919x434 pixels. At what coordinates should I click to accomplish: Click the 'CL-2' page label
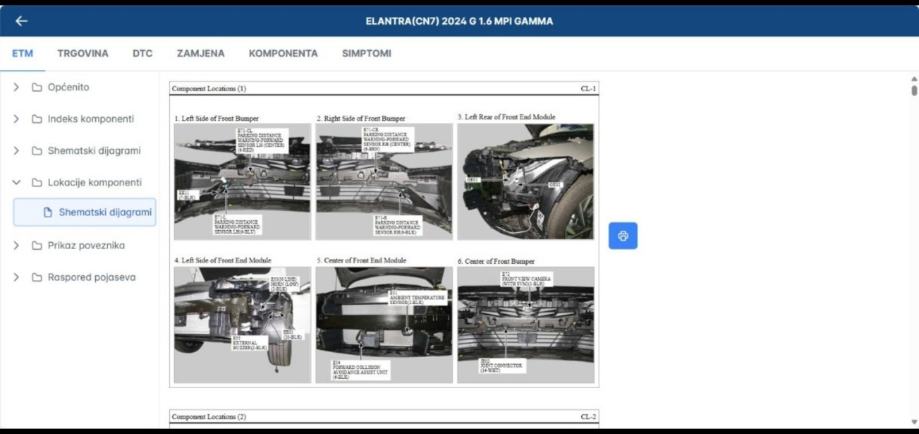click(x=588, y=416)
